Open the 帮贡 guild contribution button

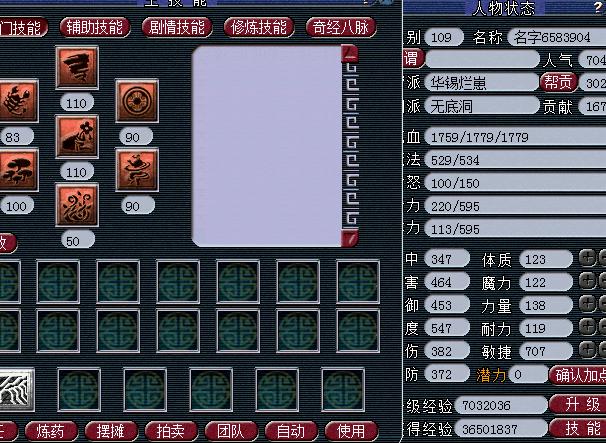558,82
